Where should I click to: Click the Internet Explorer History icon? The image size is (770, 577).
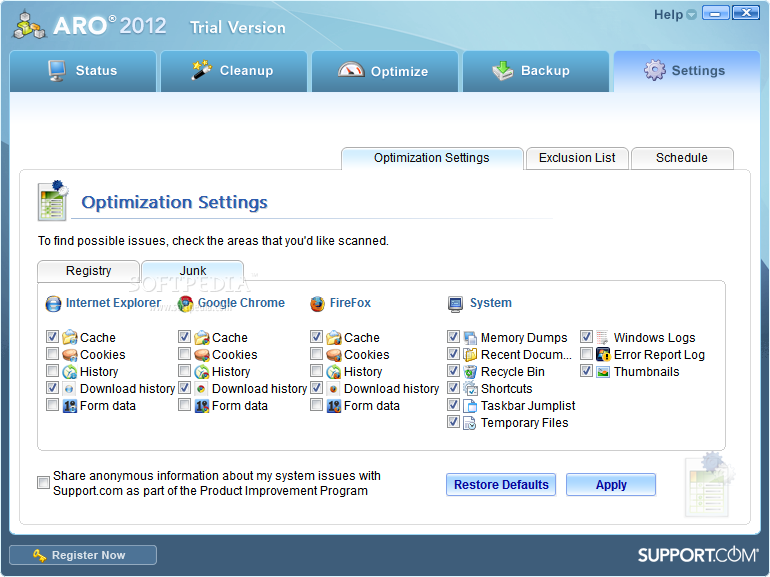(x=70, y=372)
